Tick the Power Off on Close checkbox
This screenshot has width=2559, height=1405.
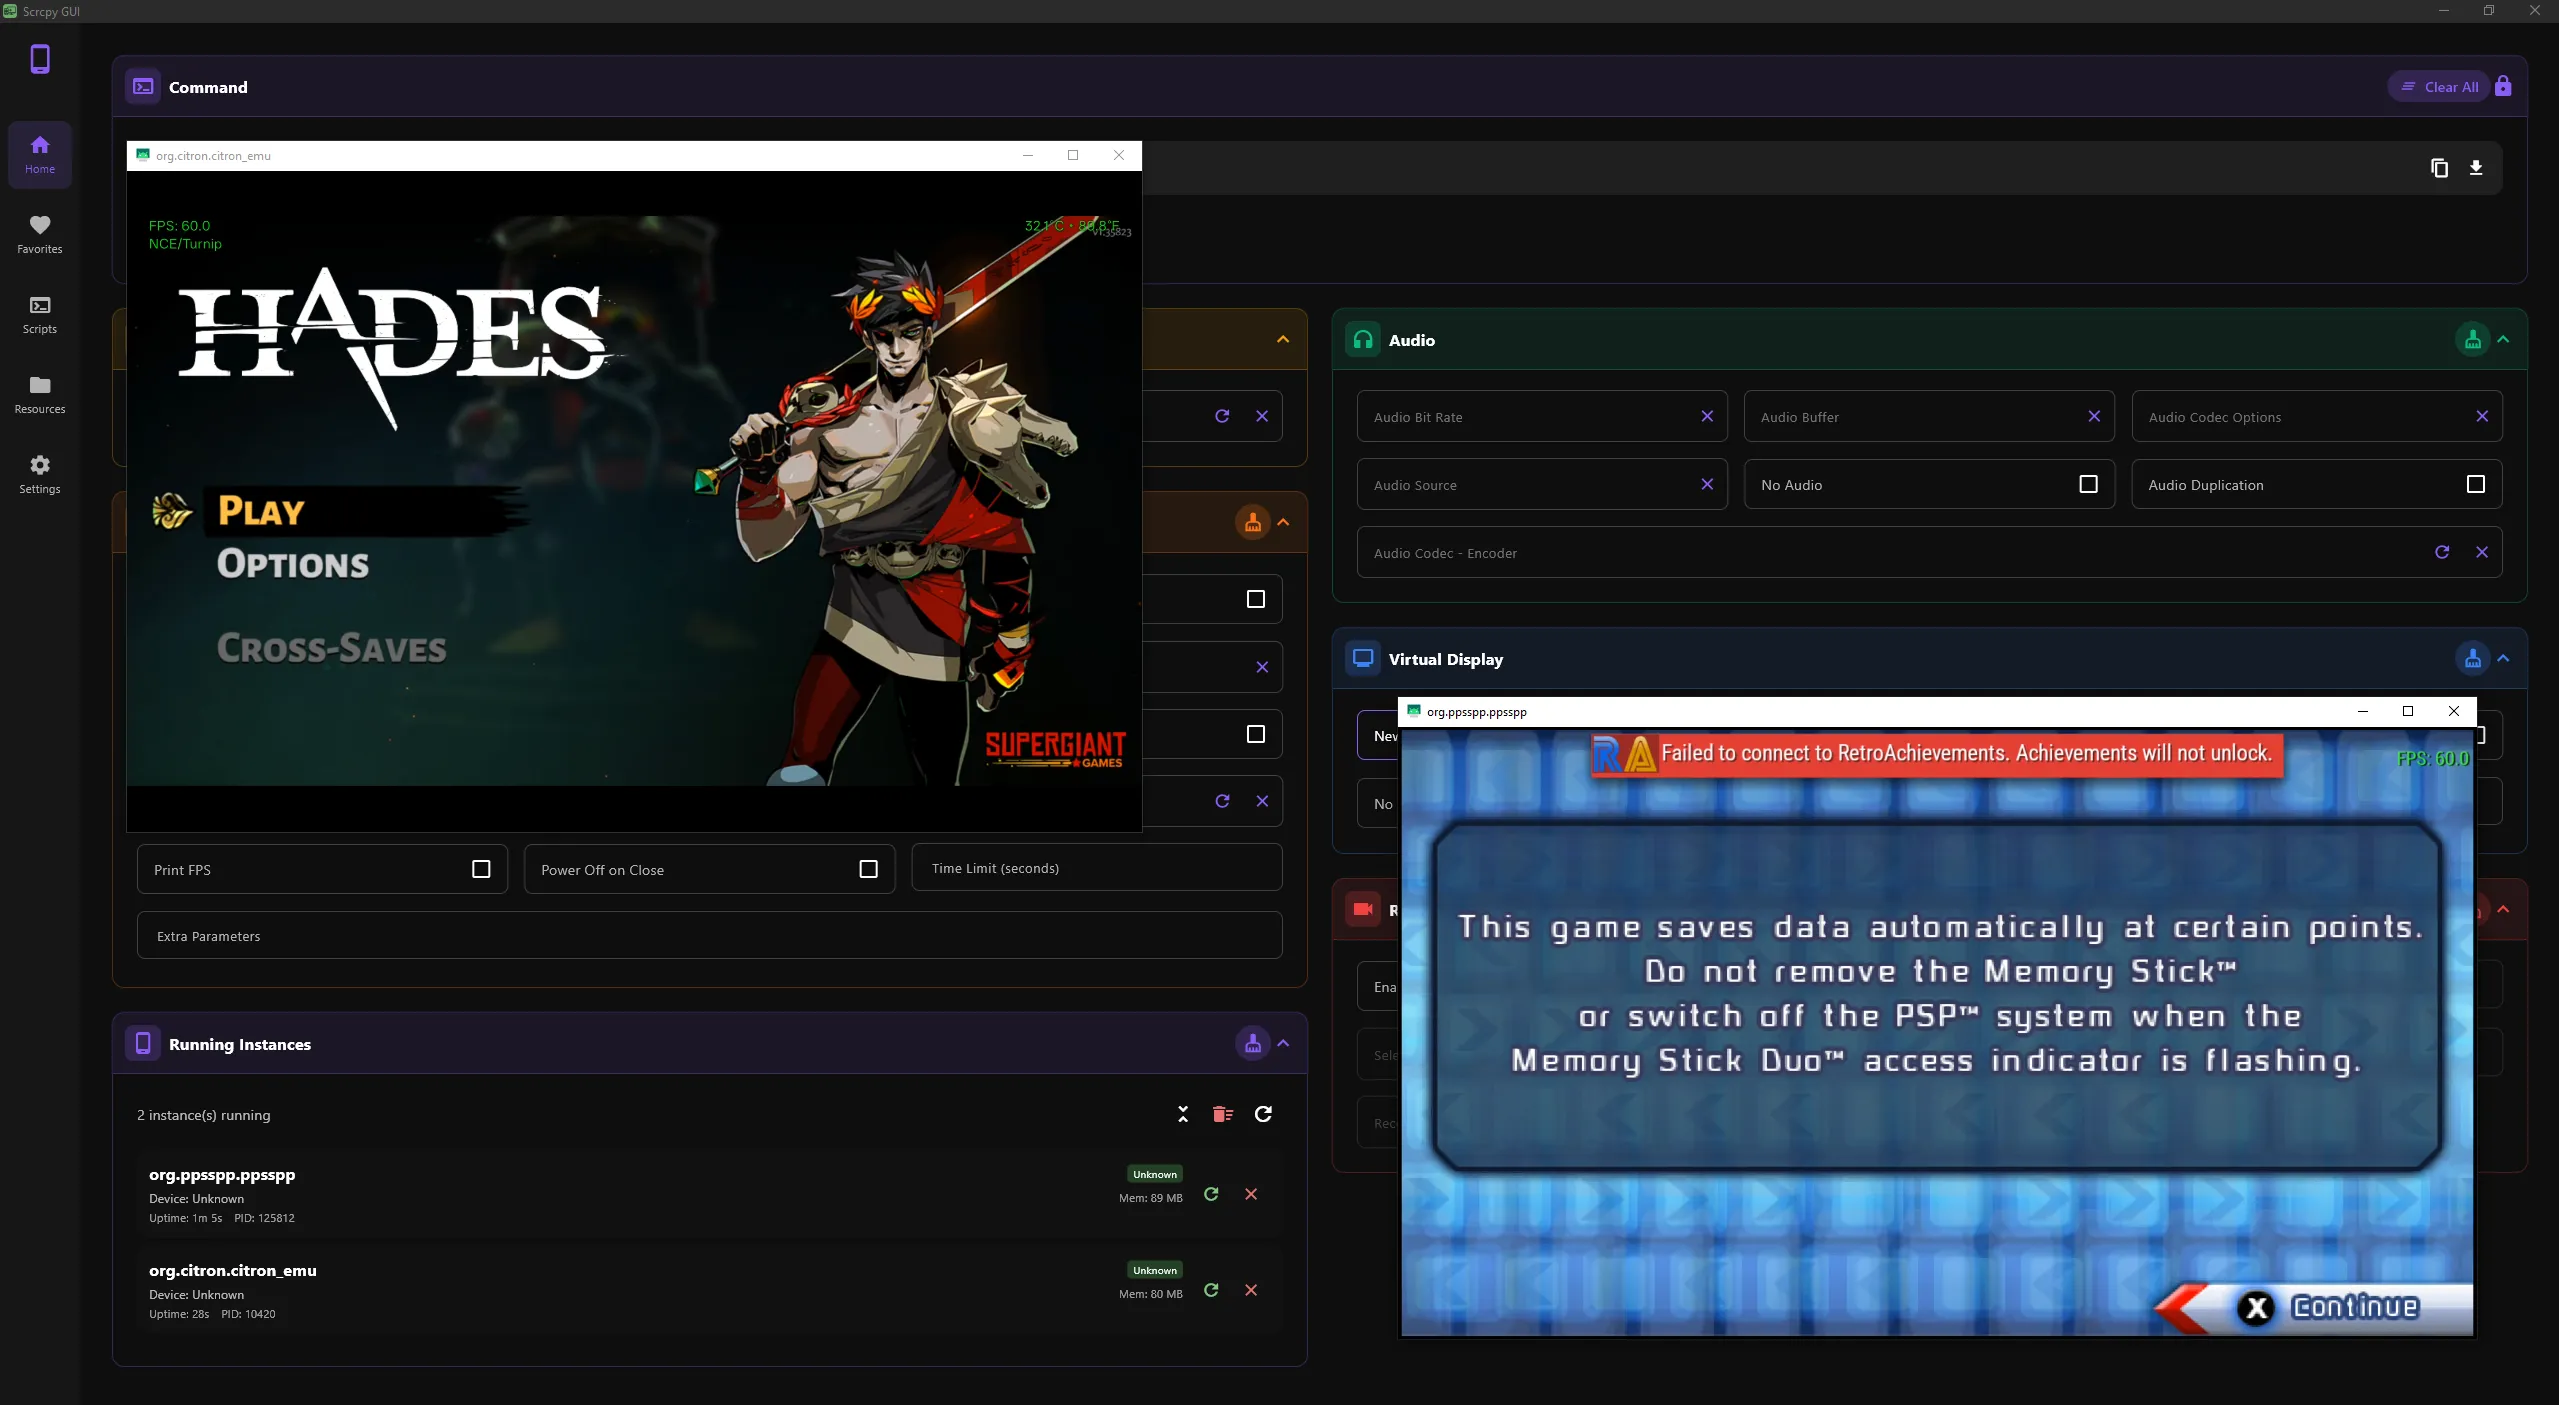click(868, 869)
